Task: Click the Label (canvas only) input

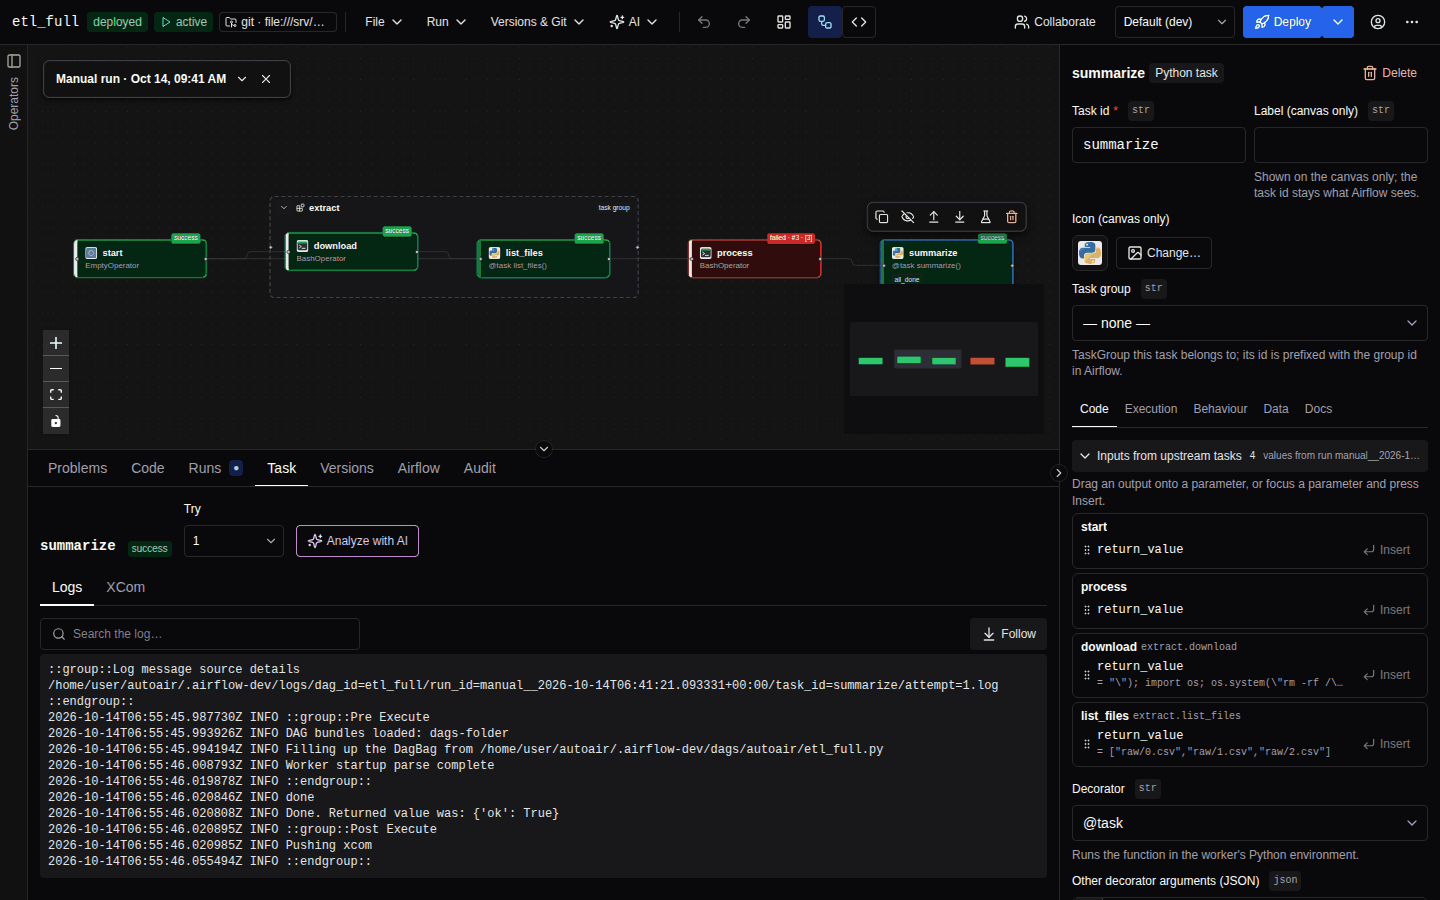Action: (1340, 145)
